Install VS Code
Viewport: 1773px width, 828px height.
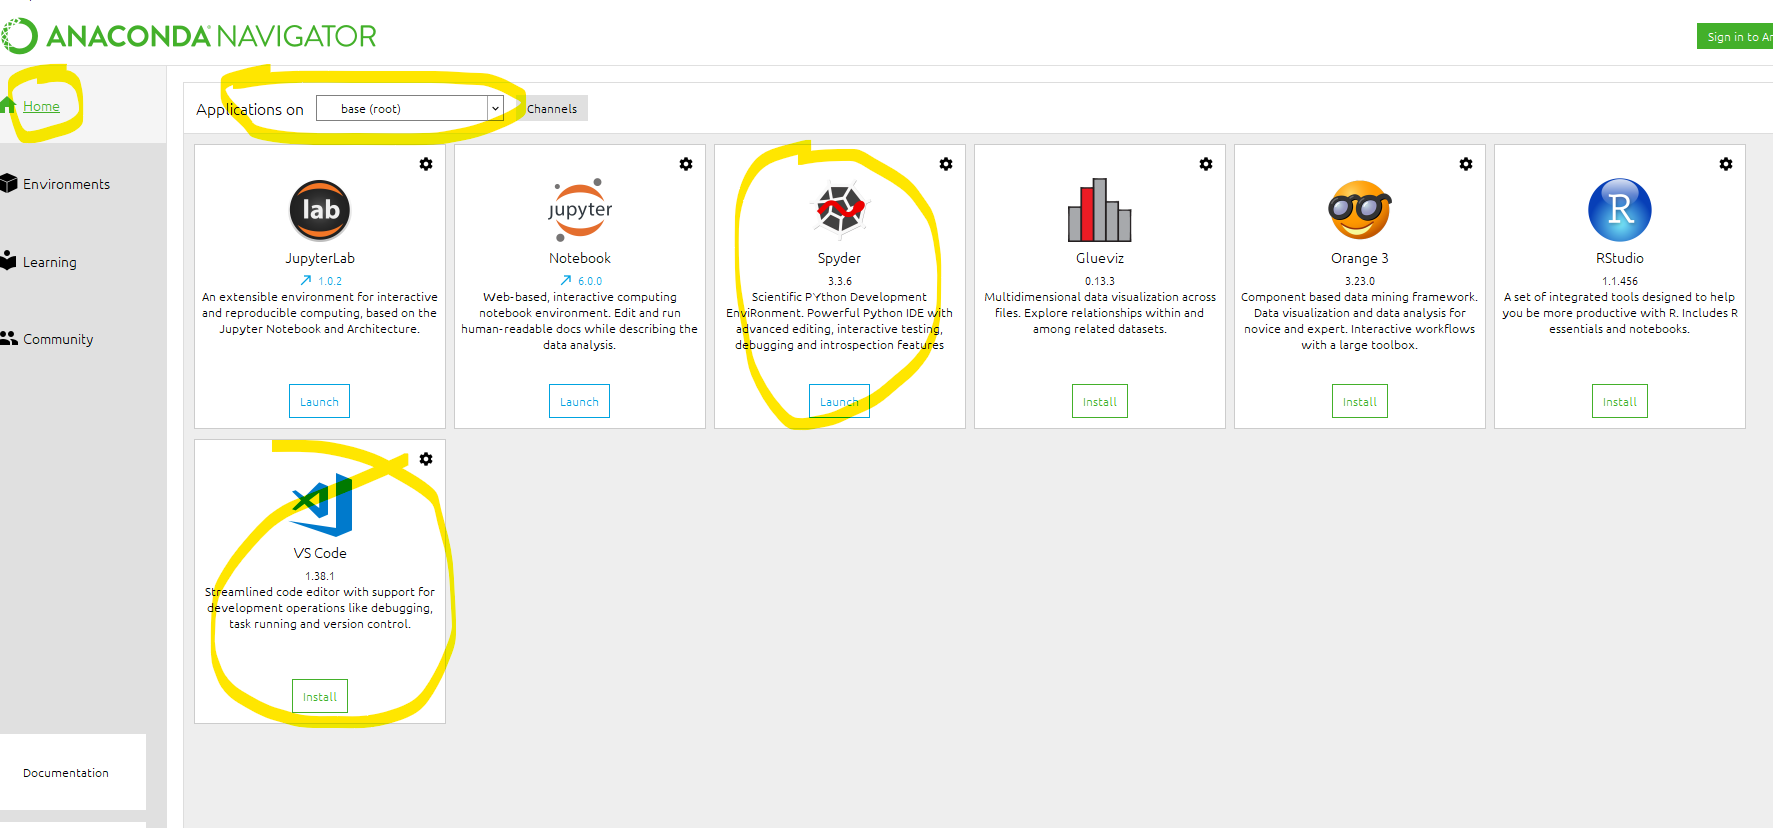coord(320,696)
